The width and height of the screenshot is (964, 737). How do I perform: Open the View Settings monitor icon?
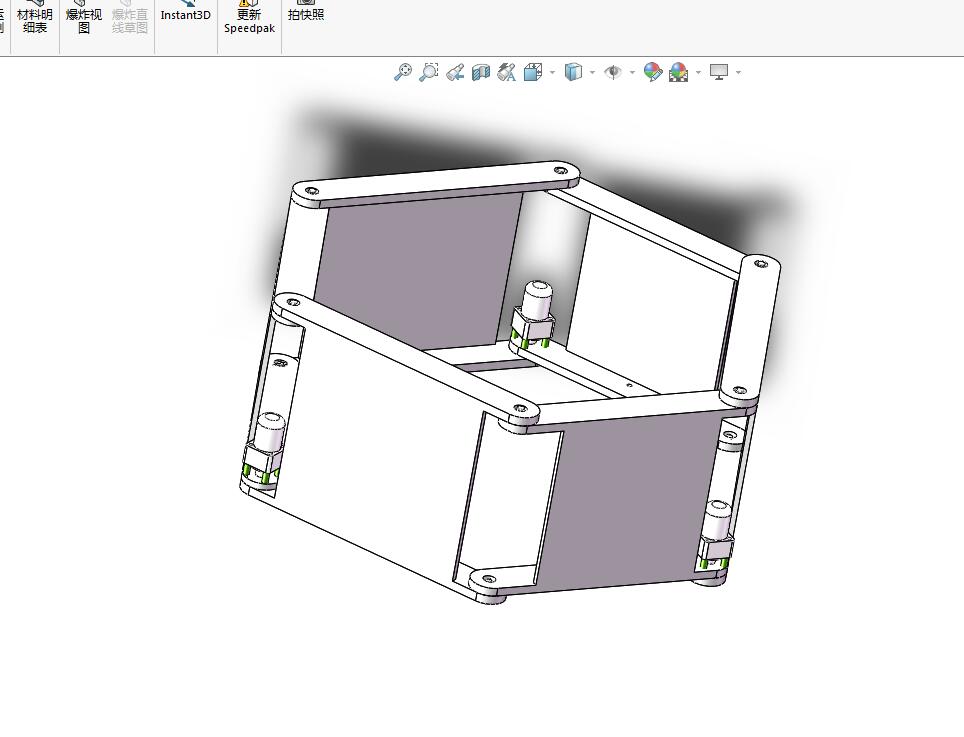point(720,72)
